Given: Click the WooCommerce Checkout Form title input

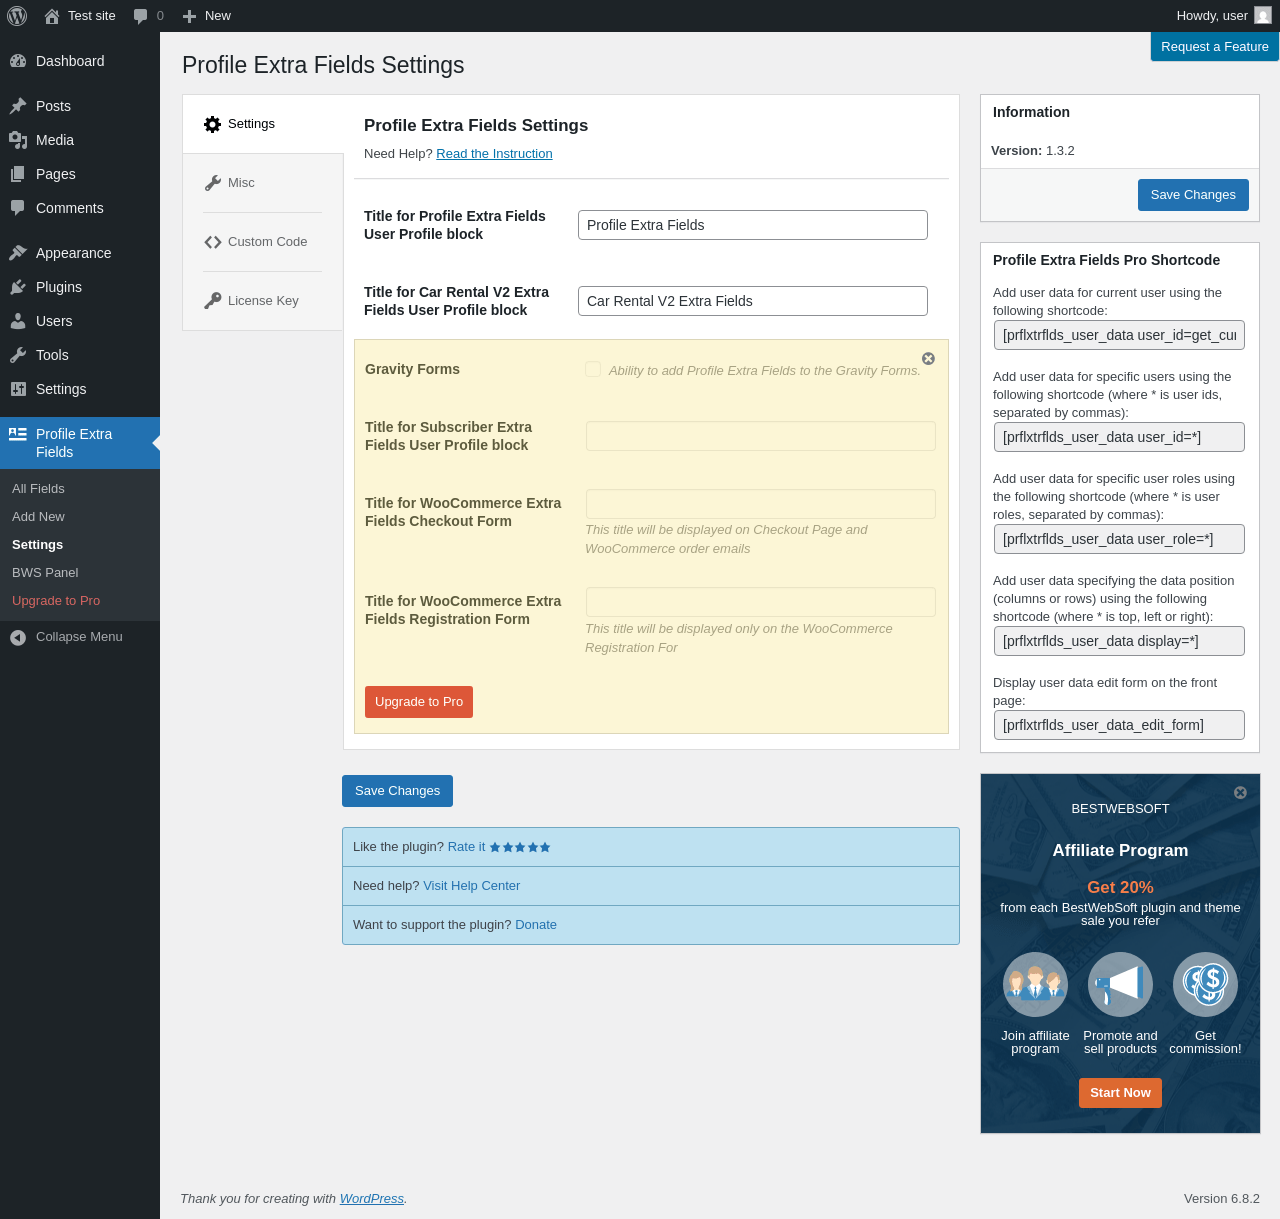Looking at the screenshot, I should click(761, 504).
